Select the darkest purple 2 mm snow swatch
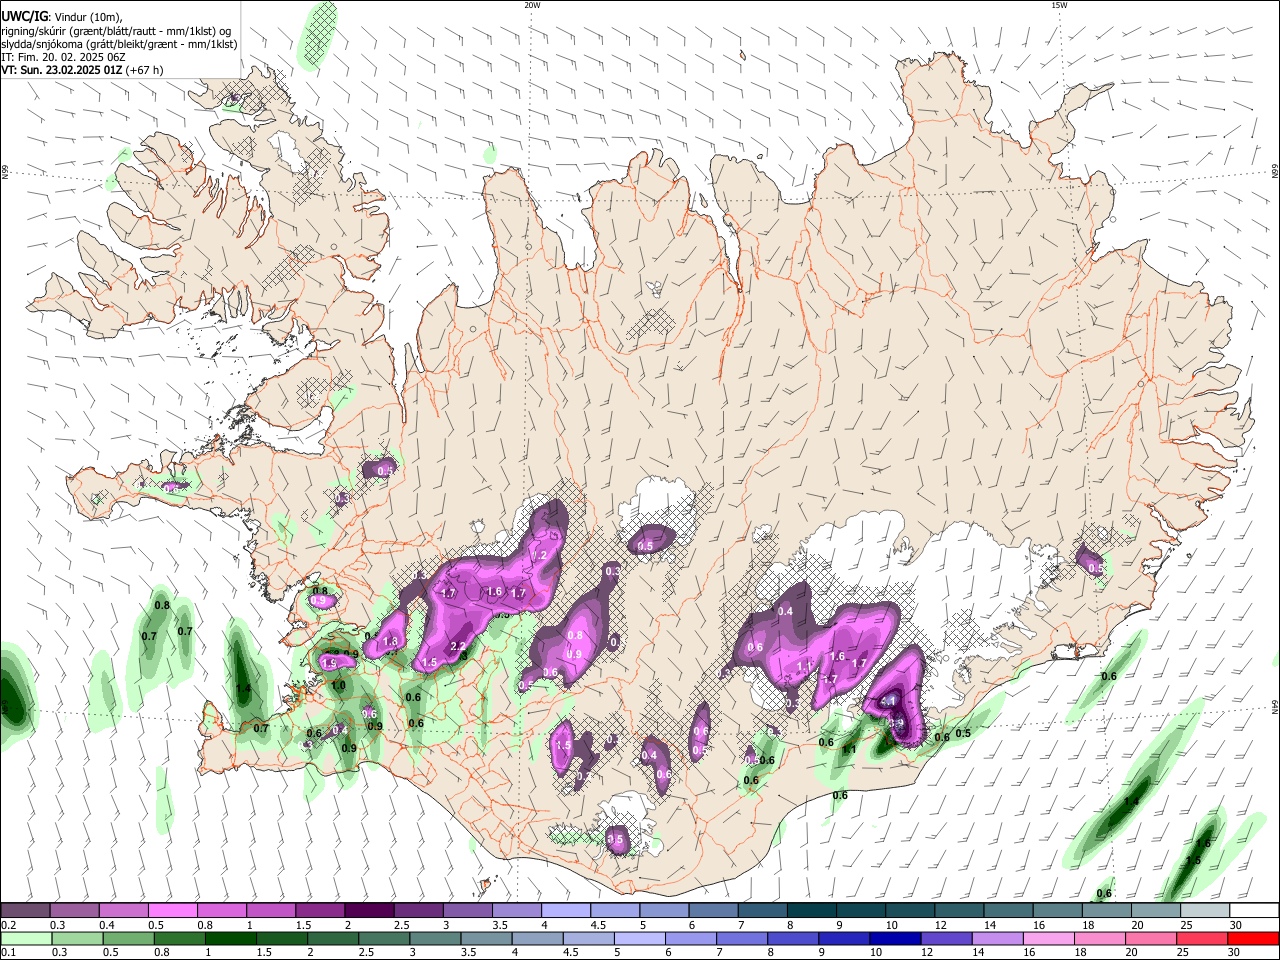1280x960 pixels. (x=369, y=911)
